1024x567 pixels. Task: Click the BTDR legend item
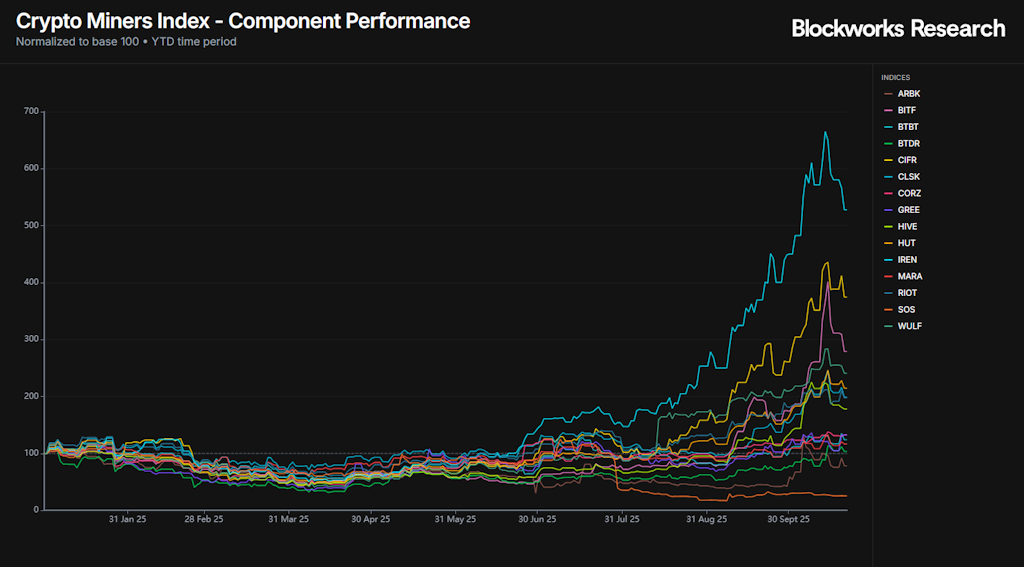click(908, 144)
